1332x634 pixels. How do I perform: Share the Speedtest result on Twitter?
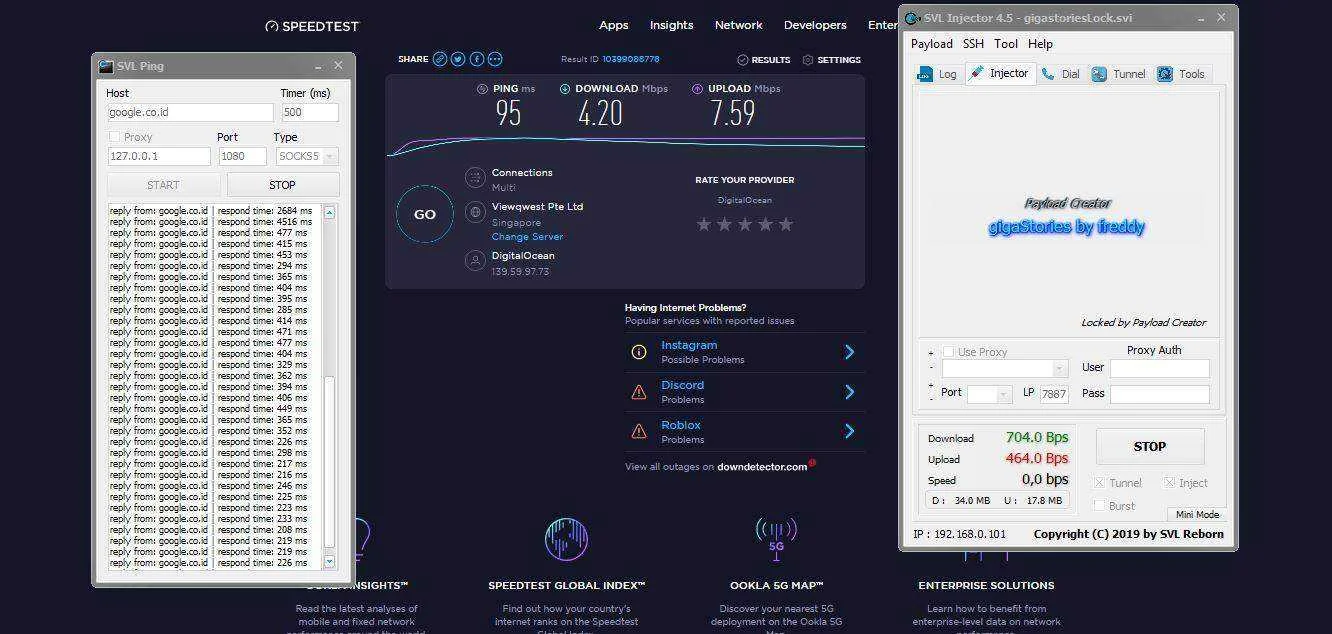[458, 59]
